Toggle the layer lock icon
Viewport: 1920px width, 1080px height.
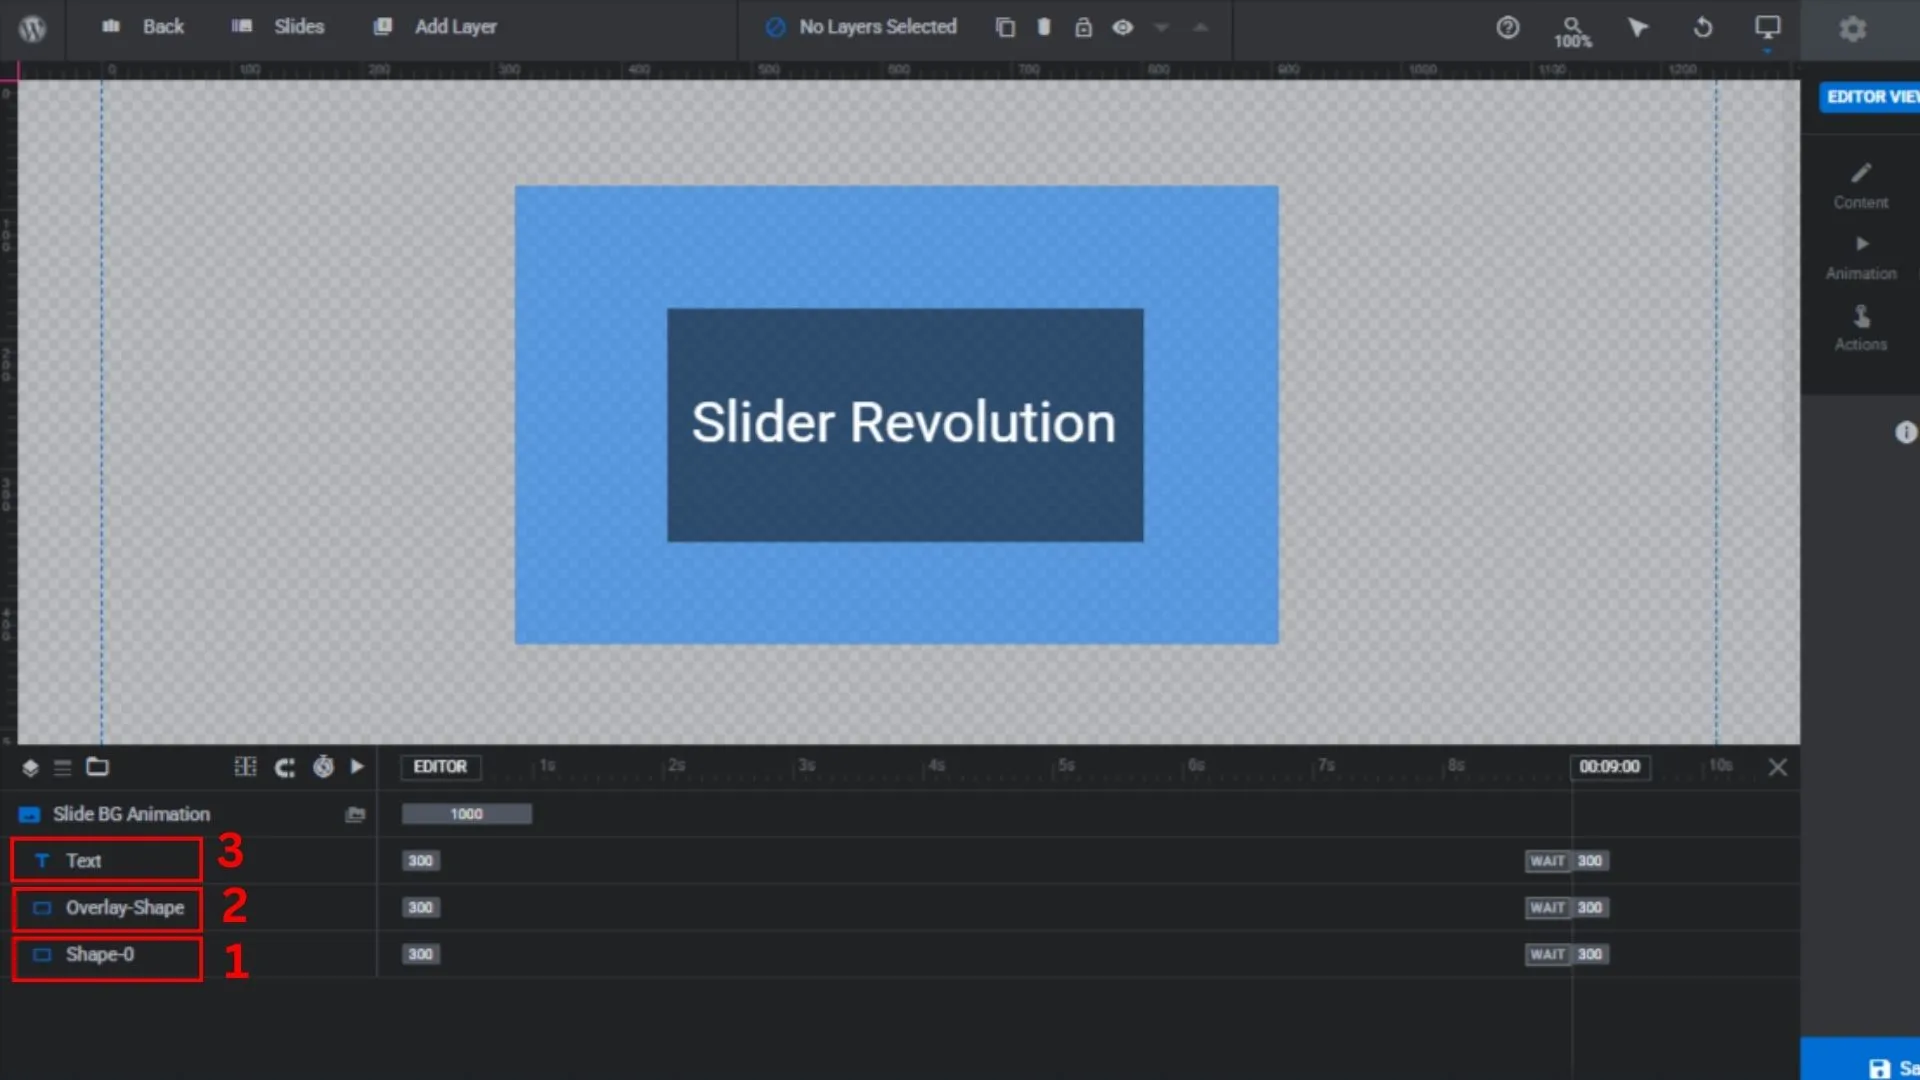(1083, 27)
